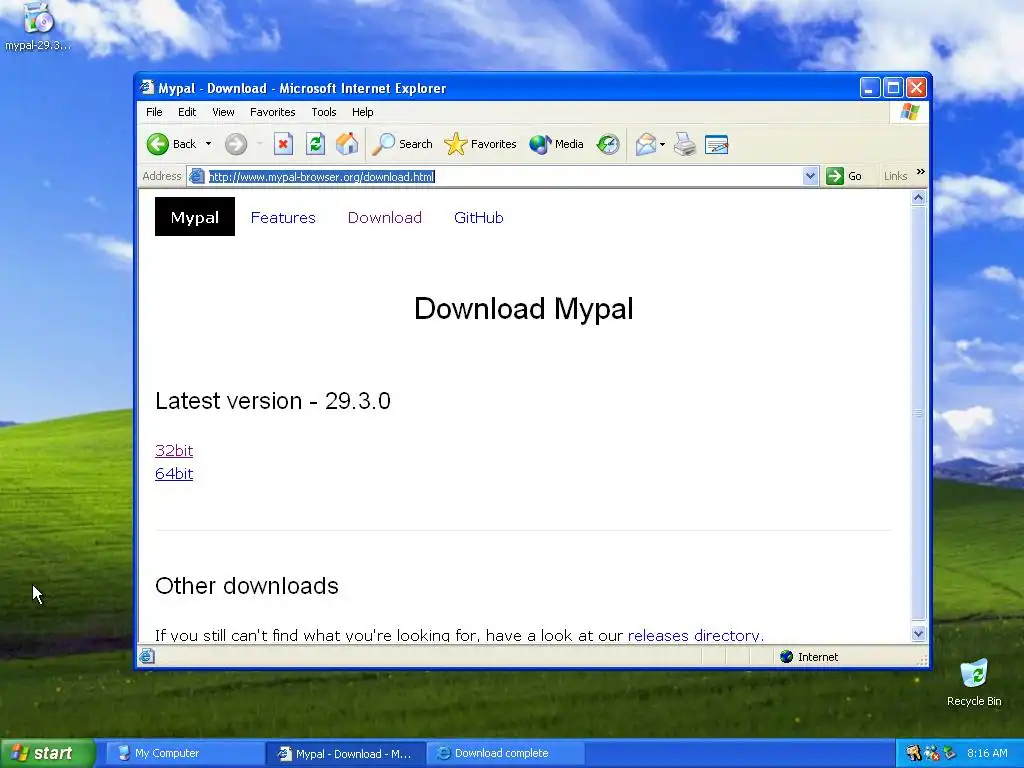Click the Other downloads heading
This screenshot has width=1024, height=768.
[247, 586]
